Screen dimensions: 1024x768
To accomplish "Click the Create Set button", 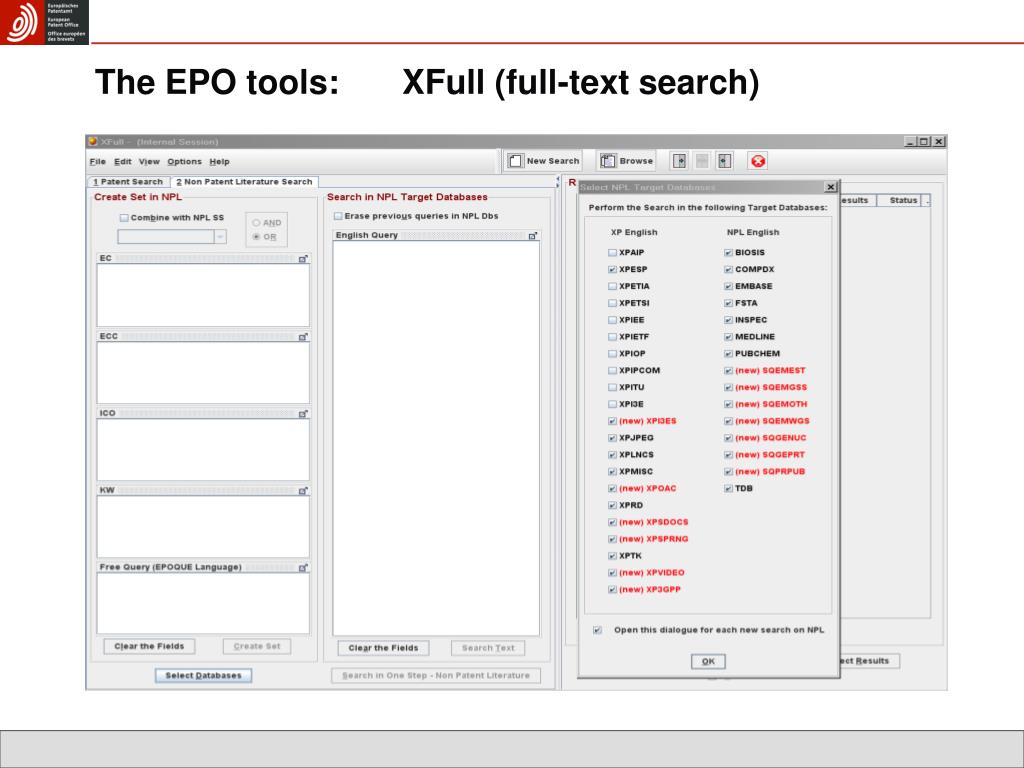I will point(257,647).
